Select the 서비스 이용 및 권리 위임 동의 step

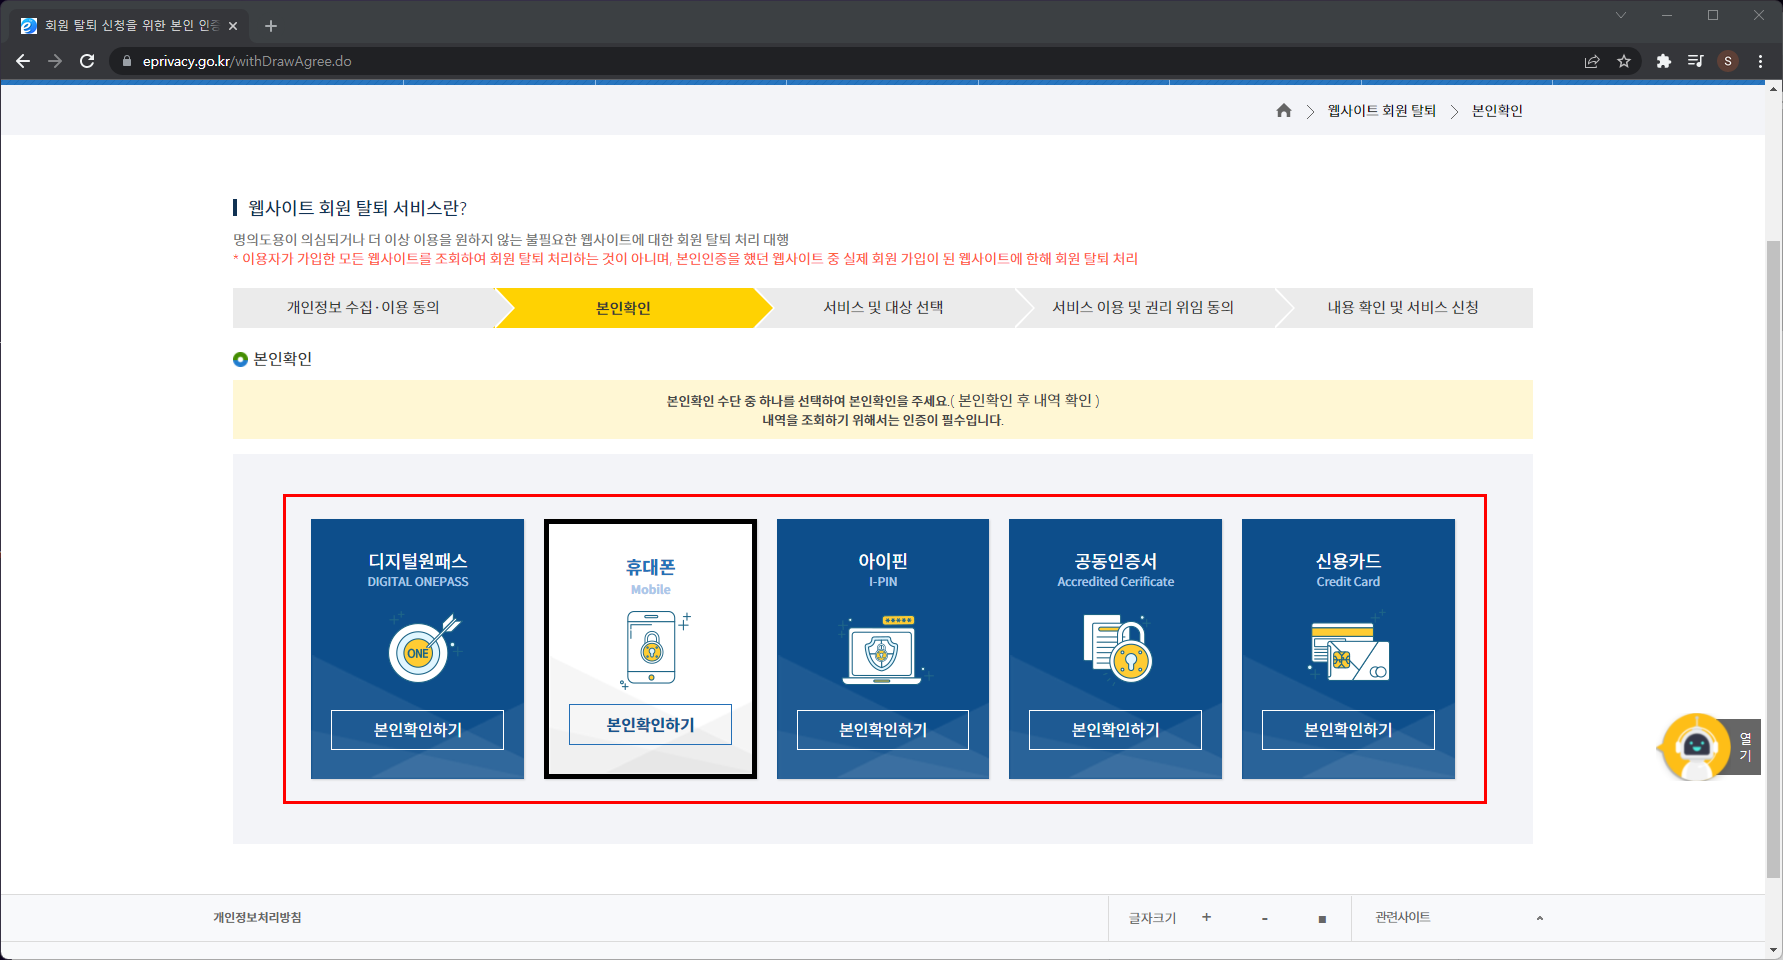[1143, 308]
